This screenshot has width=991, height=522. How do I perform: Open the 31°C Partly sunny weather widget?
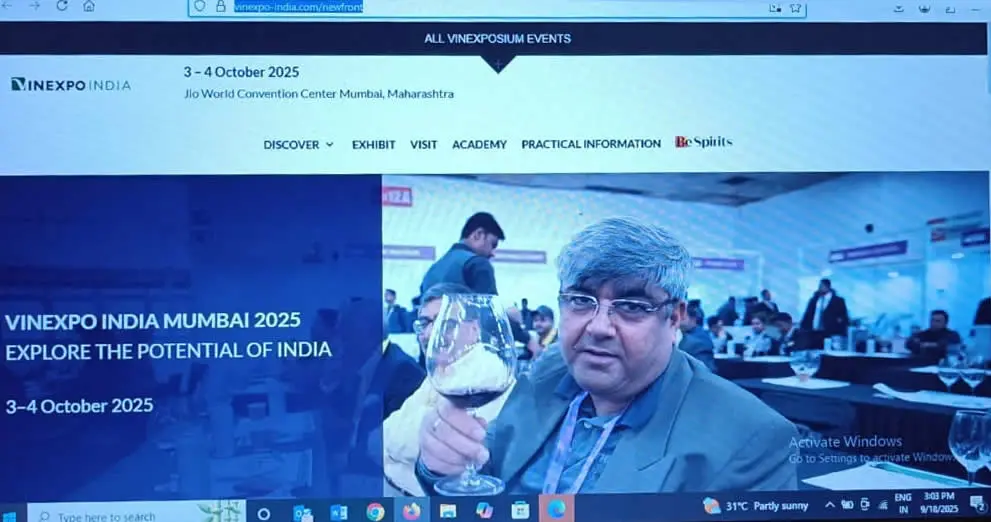click(x=755, y=506)
